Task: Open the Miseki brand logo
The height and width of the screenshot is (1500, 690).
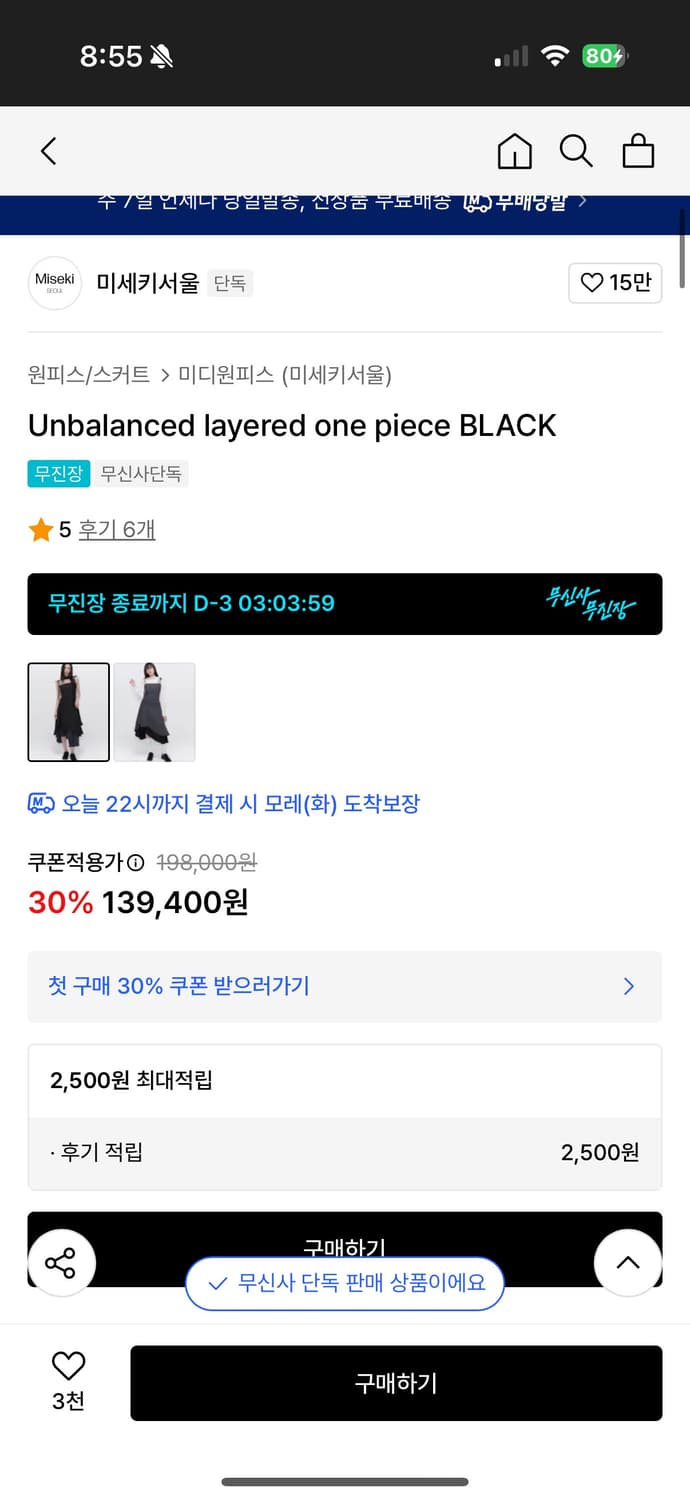Action: (x=55, y=283)
